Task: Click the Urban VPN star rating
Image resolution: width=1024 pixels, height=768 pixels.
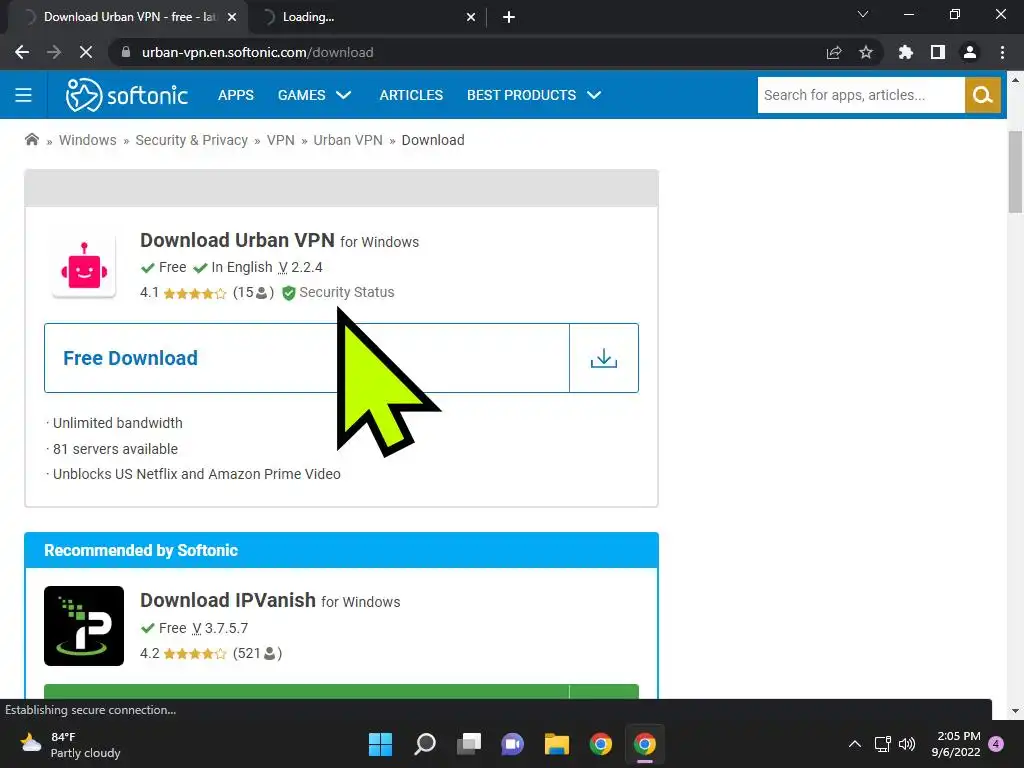Action: tap(195, 293)
